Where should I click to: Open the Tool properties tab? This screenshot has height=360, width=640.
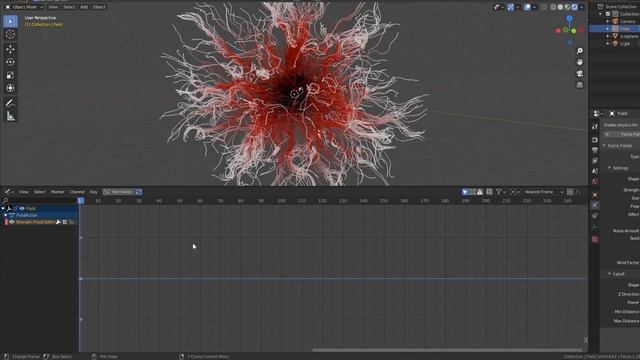click(x=595, y=127)
